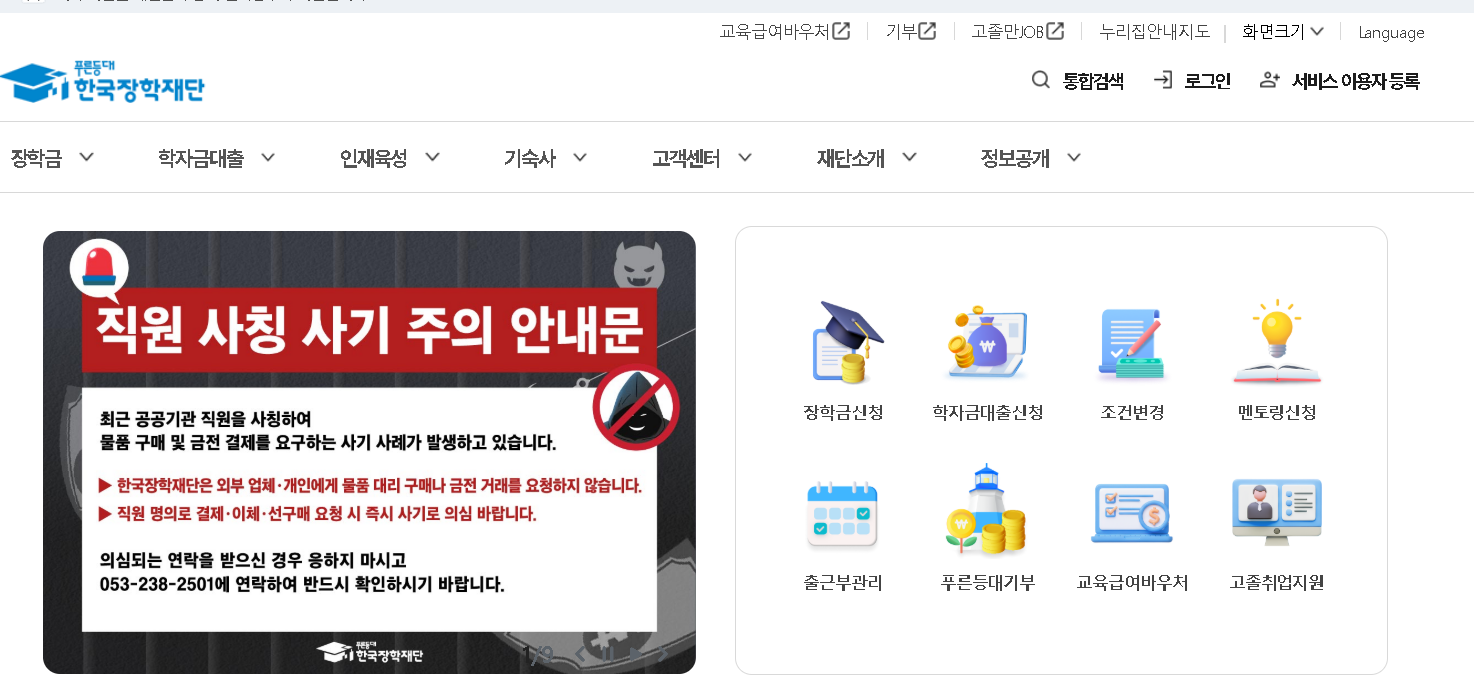This screenshot has height=699, width=1474.
Task: Click the 교육급여바우처 shortcut label
Action: point(1132,583)
